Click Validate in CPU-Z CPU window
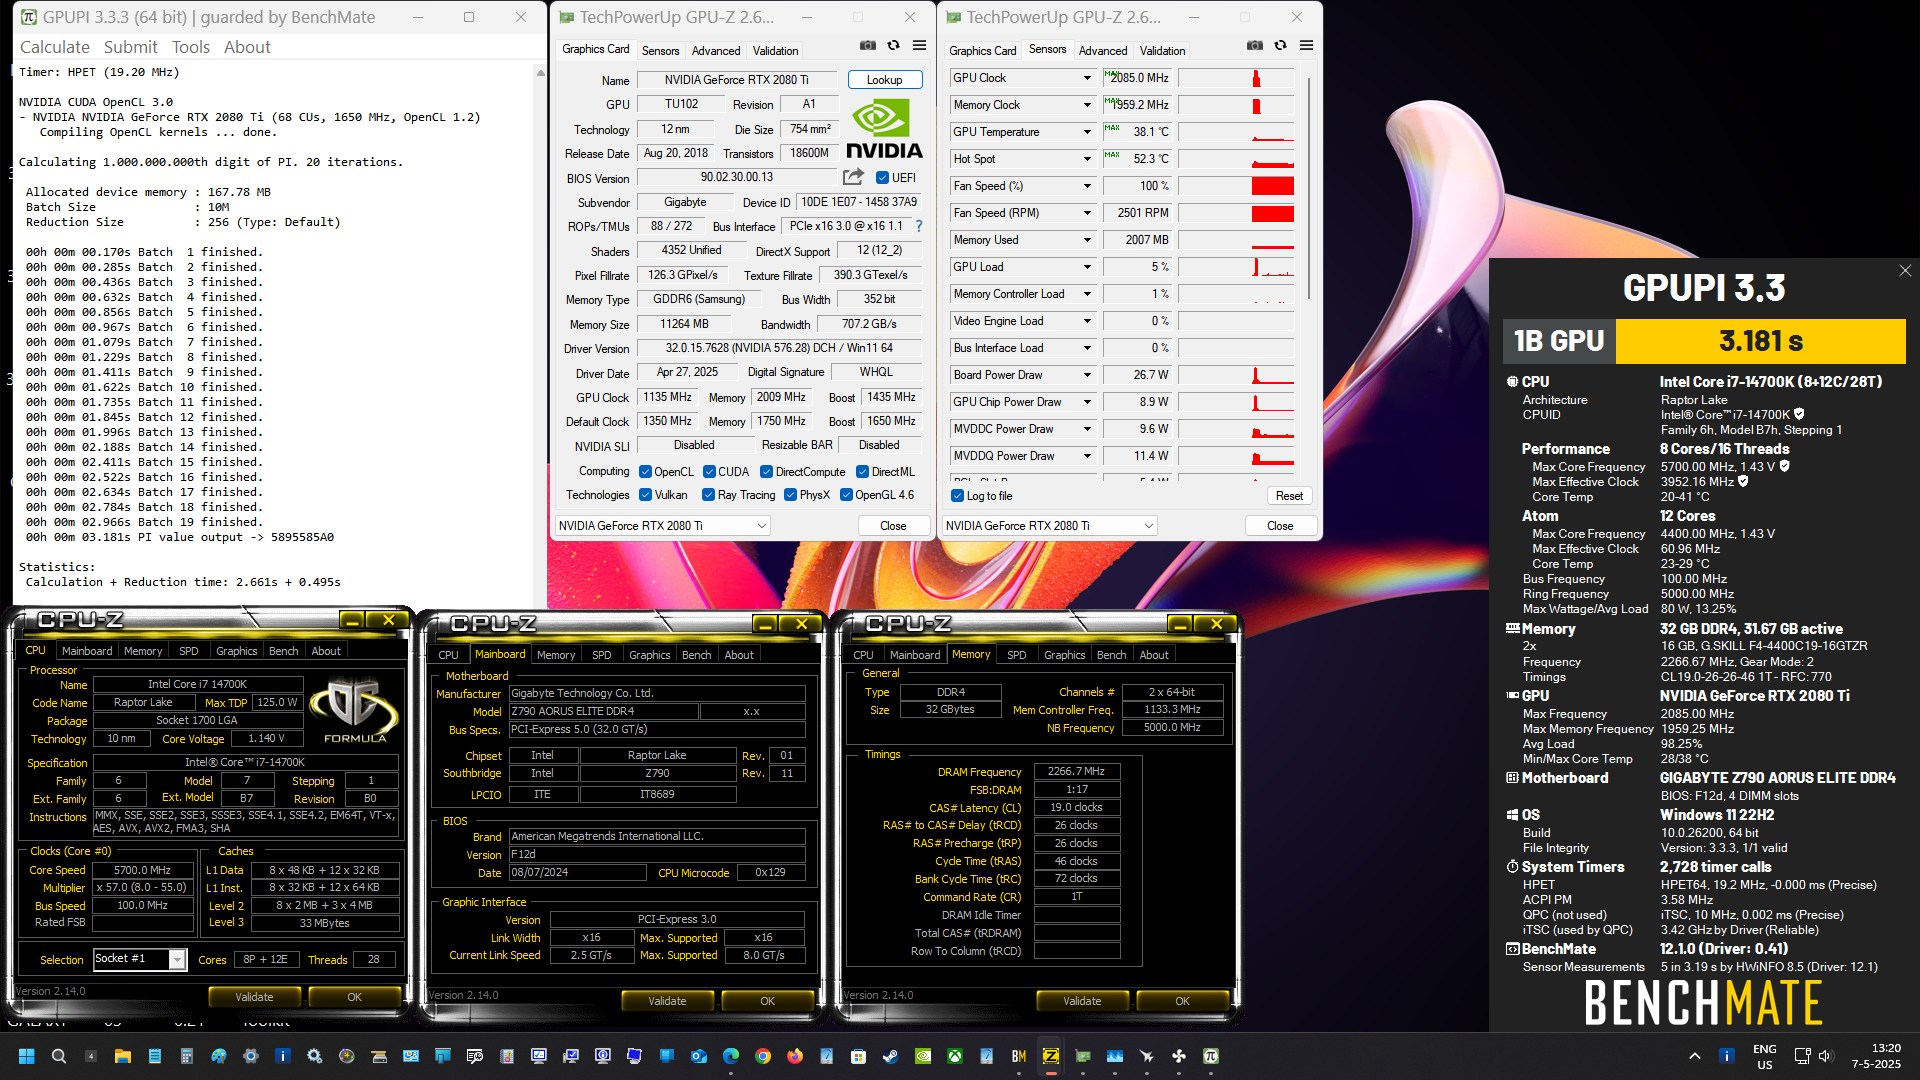This screenshot has height=1080, width=1920. tap(254, 997)
